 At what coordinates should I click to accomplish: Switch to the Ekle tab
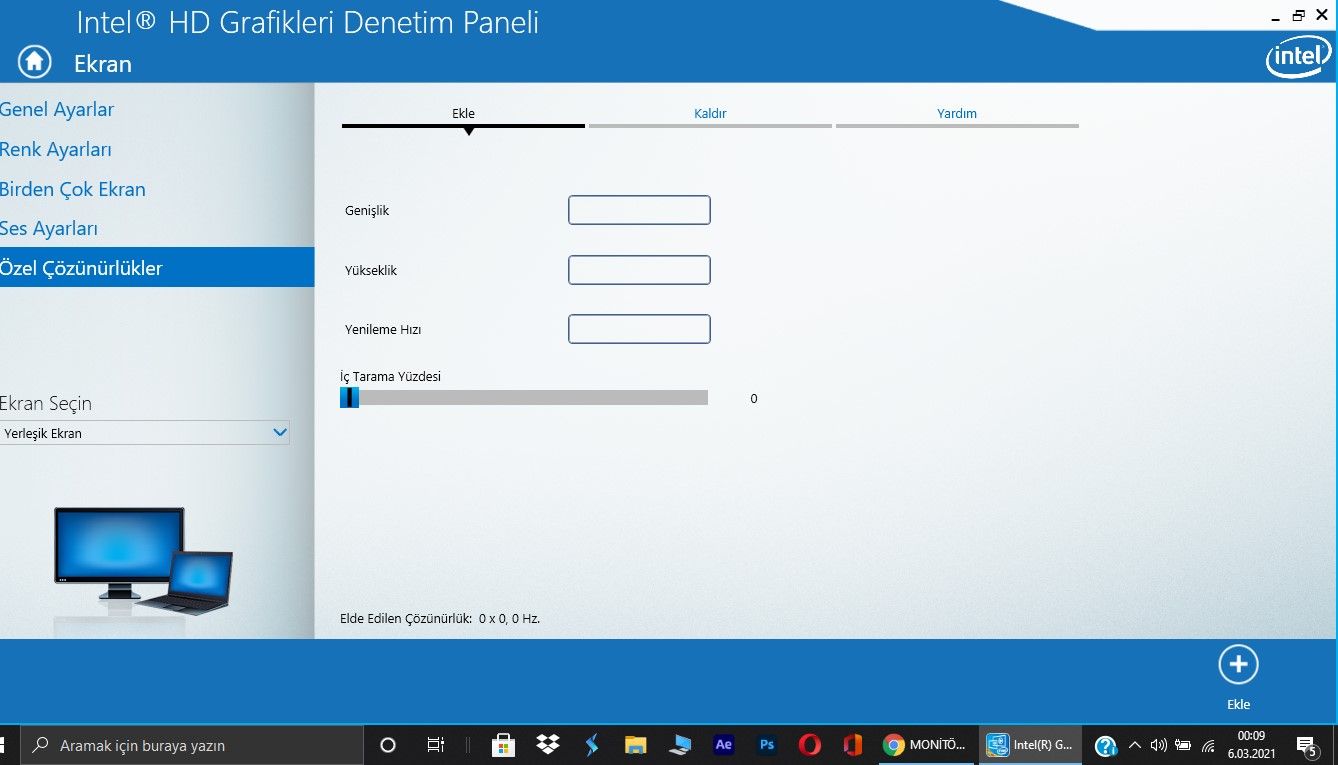(463, 114)
